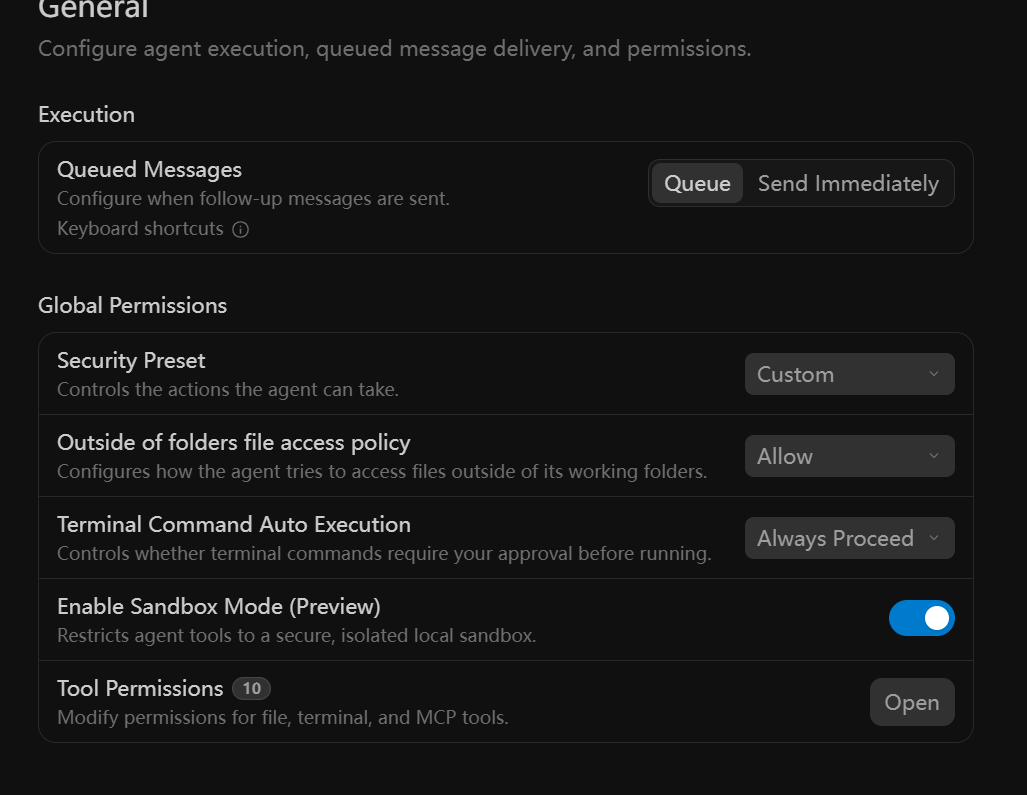Click the Enable Sandbox Mode (Preview) label
The image size is (1027, 795).
(x=219, y=606)
